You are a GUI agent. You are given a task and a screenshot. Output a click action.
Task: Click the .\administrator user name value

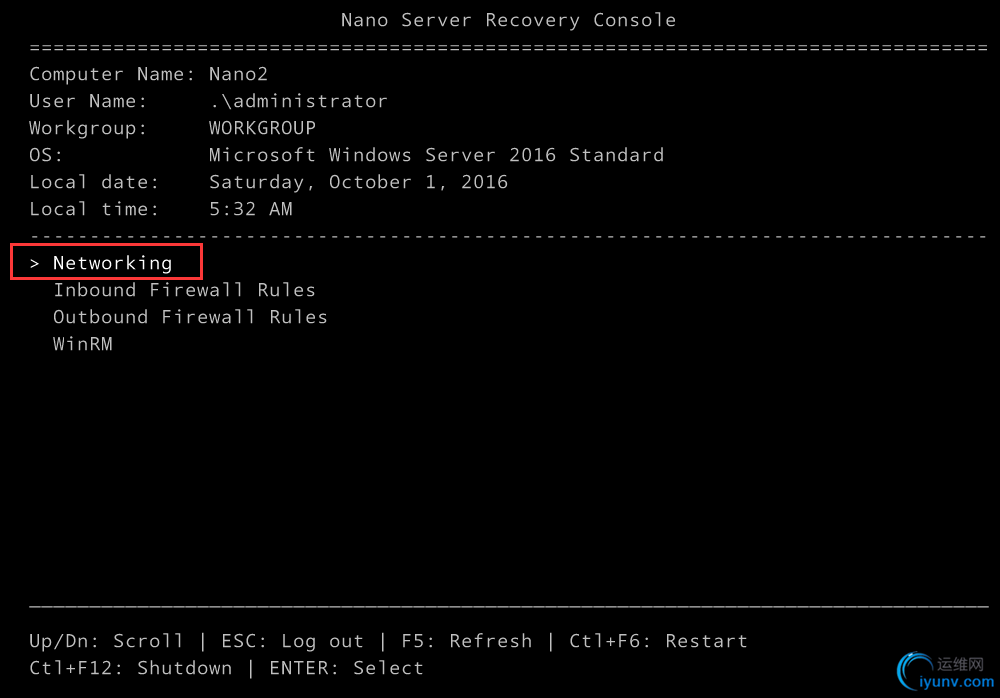click(x=298, y=101)
